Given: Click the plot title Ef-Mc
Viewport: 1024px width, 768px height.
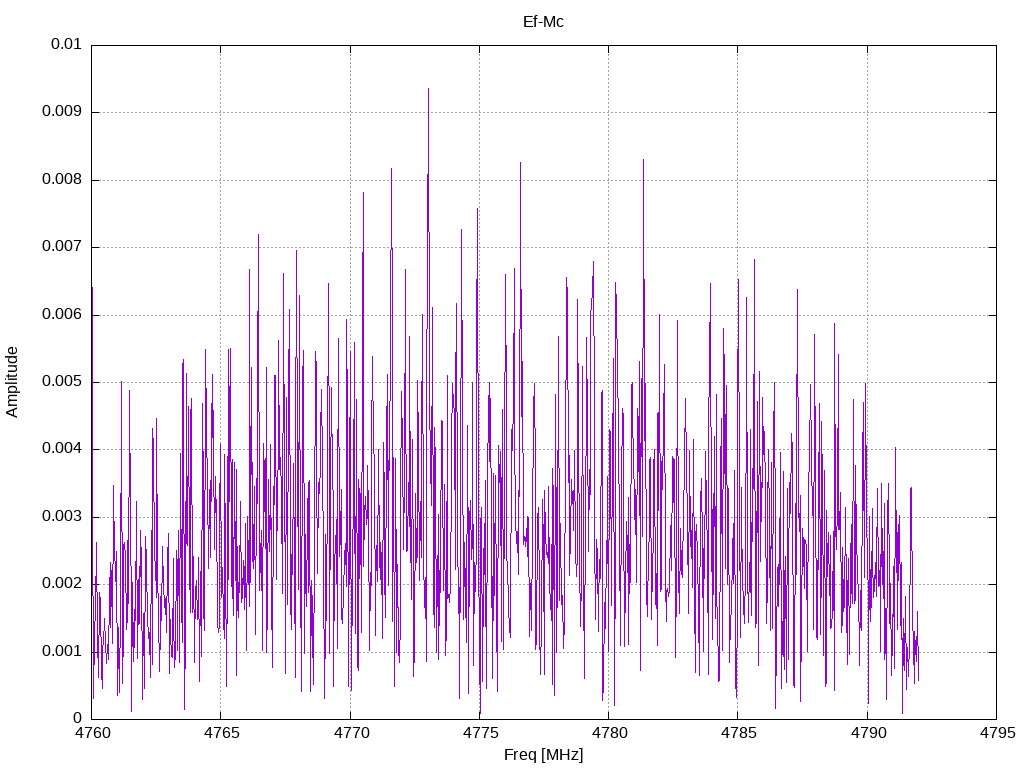Looking at the screenshot, I should 543,22.
